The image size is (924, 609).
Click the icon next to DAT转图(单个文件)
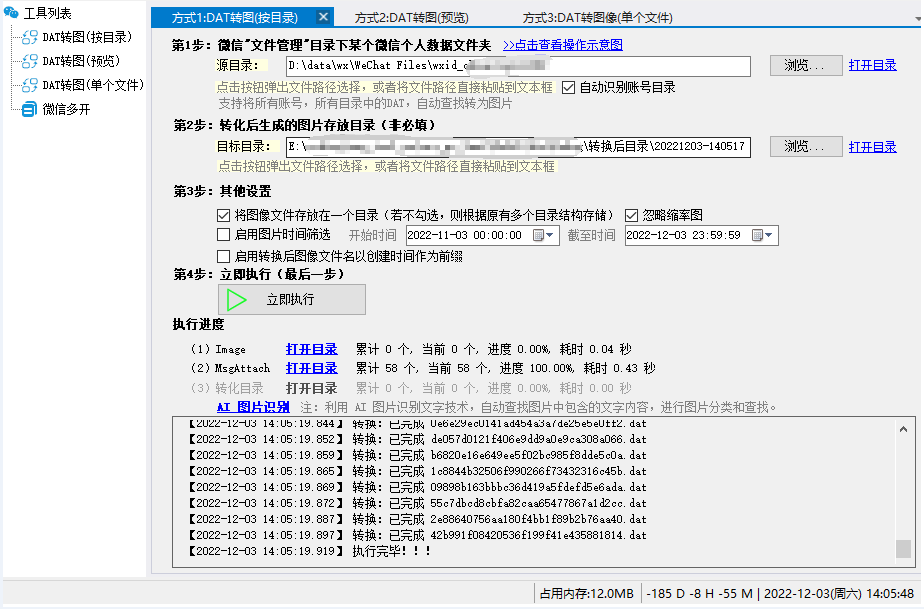[x=30, y=85]
